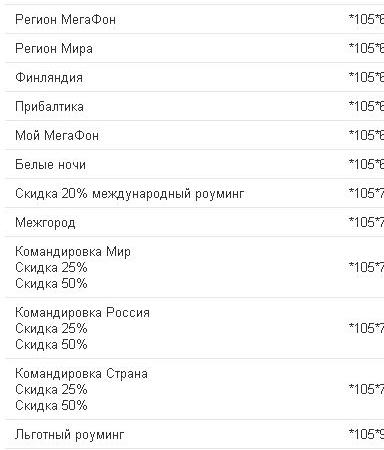The image size is (384, 450).
Task: Click the Регион Мира service name
Action: (54, 48)
